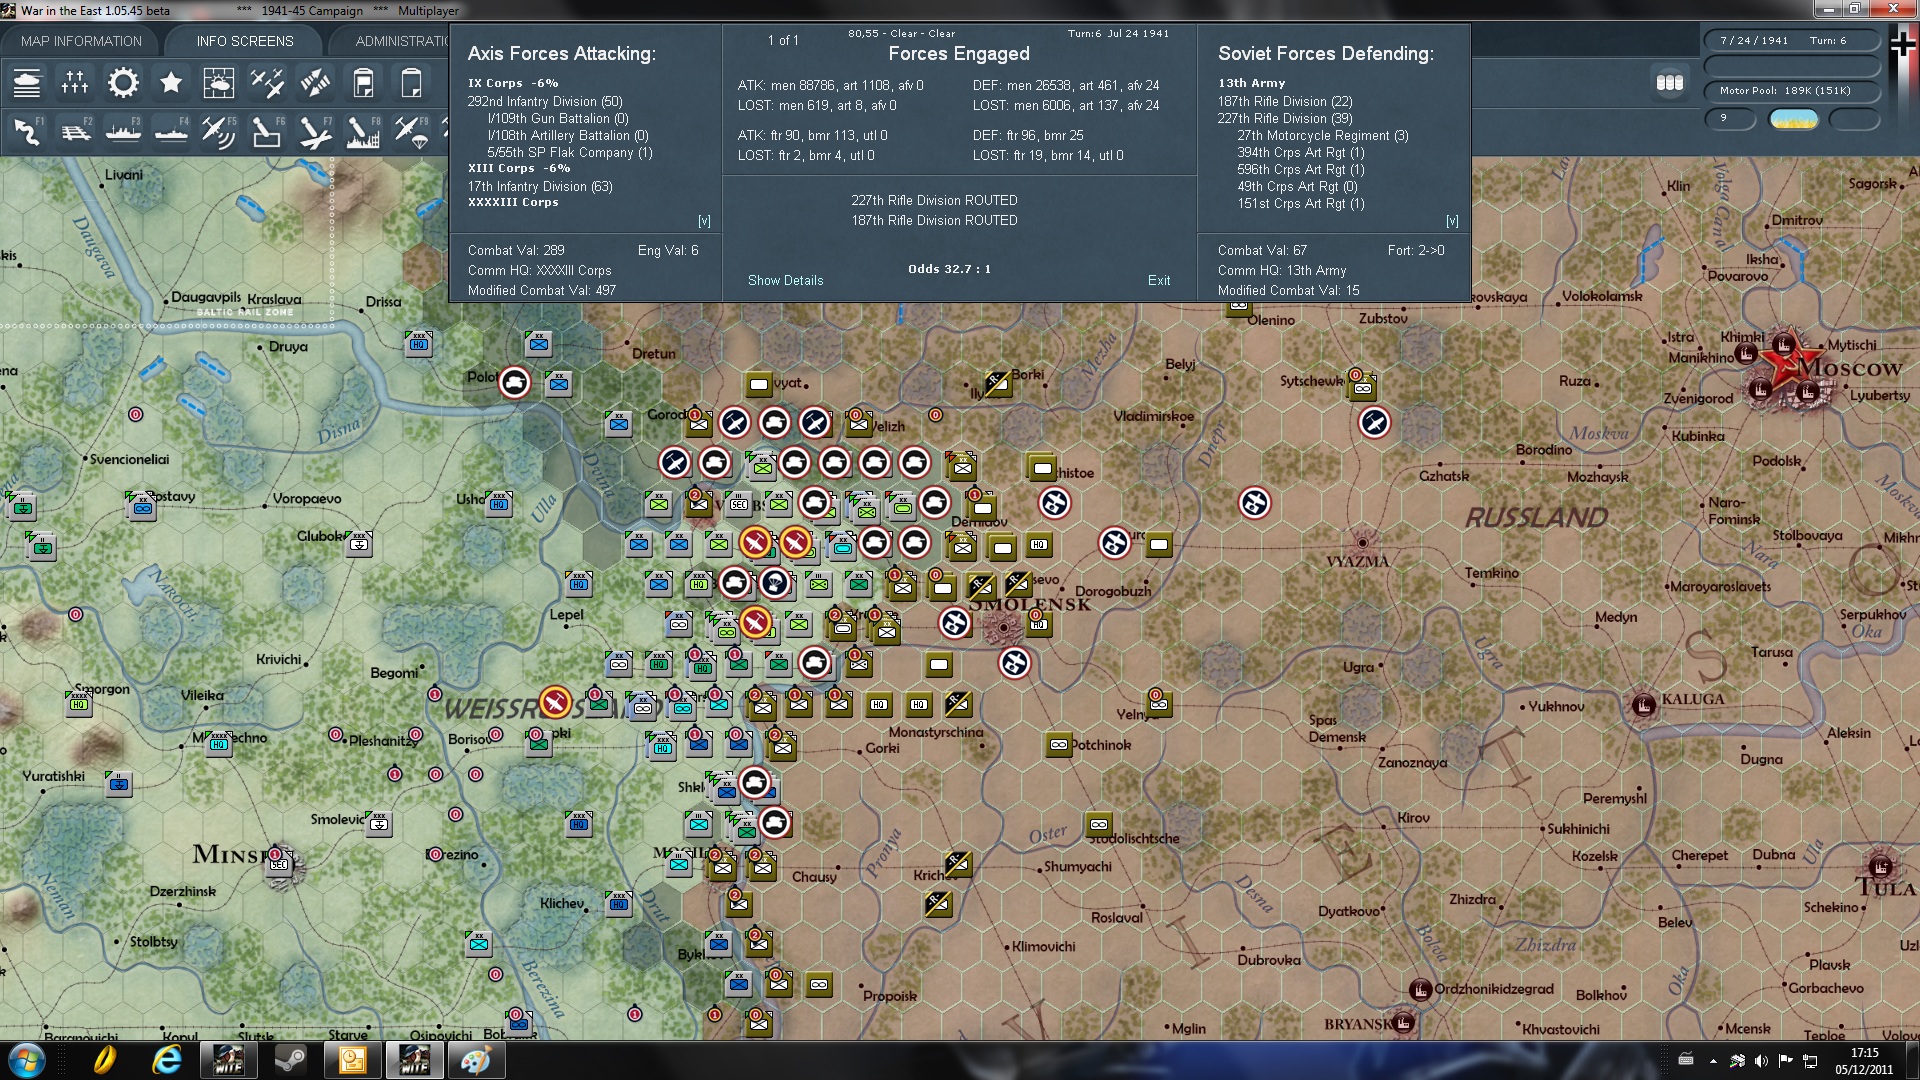Click the clear weather indicator swatch

(x=1794, y=119)
